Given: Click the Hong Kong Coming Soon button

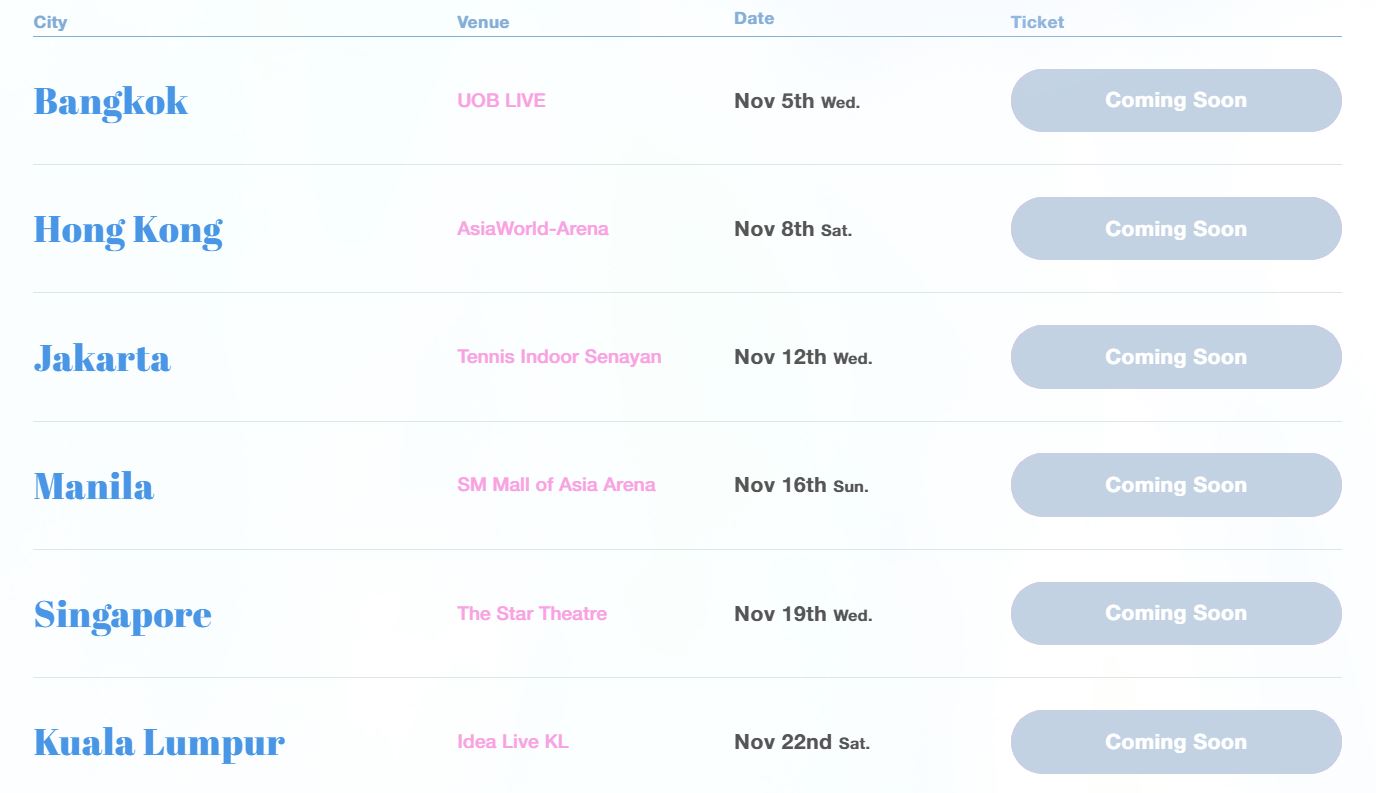Looking at the screenshot, I should pos(1175,229).
